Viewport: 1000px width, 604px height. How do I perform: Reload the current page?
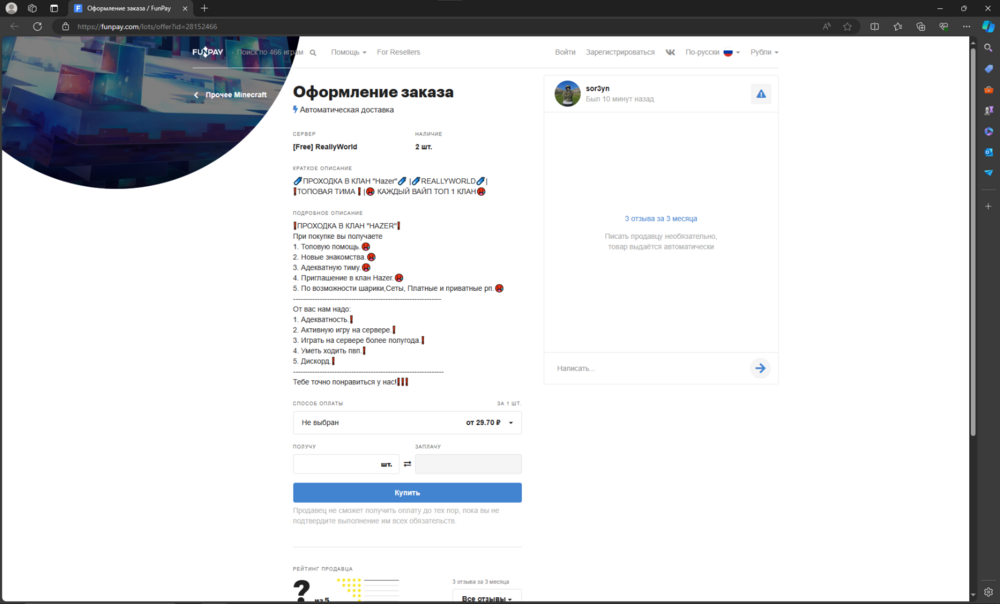[x=38, y=27]
